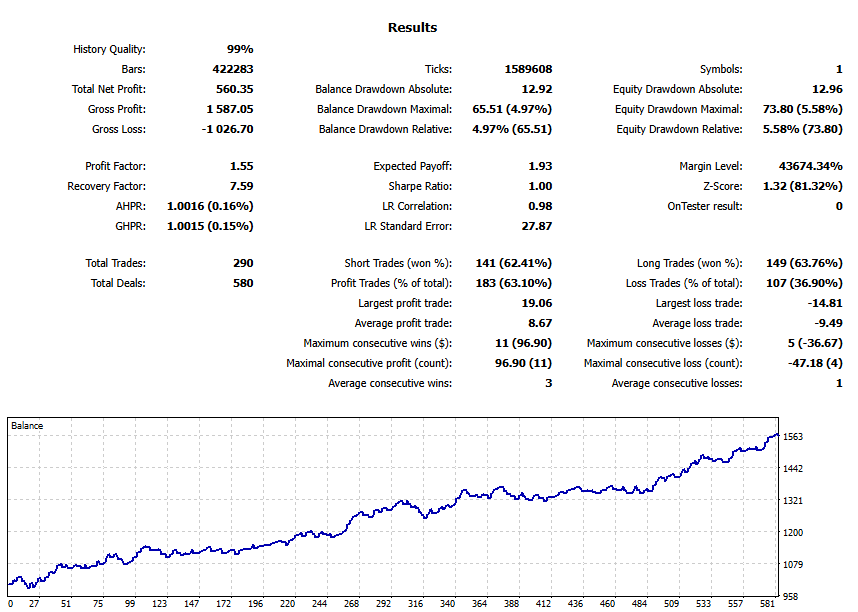The height and width of the screenshot is (612, 858).
Task: Select the Expected Payoff value 1.93
Action: [539, 166]
